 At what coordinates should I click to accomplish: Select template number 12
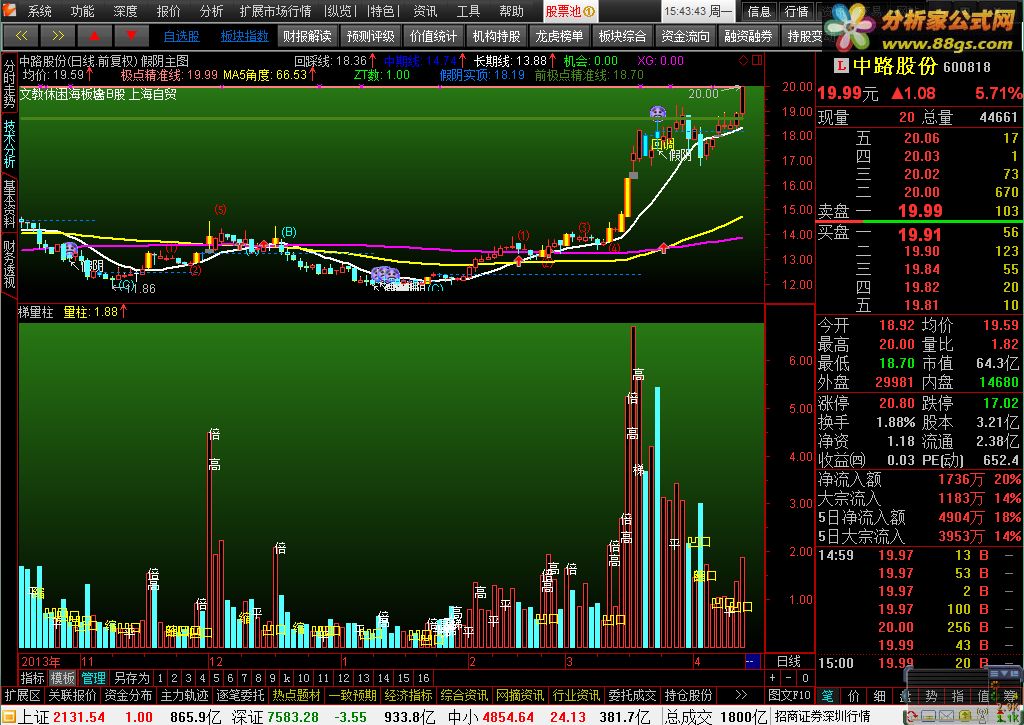pos(344,678)
